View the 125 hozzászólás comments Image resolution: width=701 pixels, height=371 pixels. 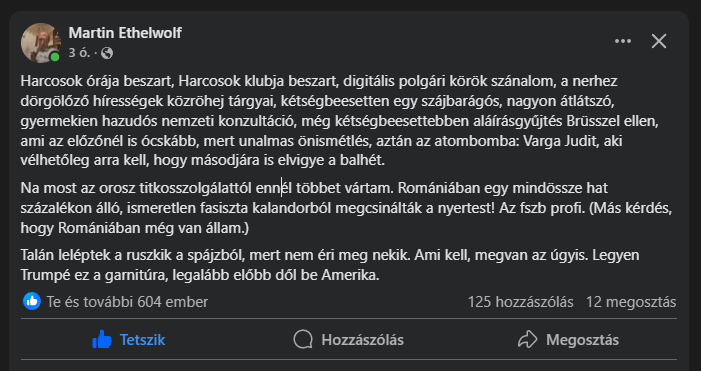520,302
